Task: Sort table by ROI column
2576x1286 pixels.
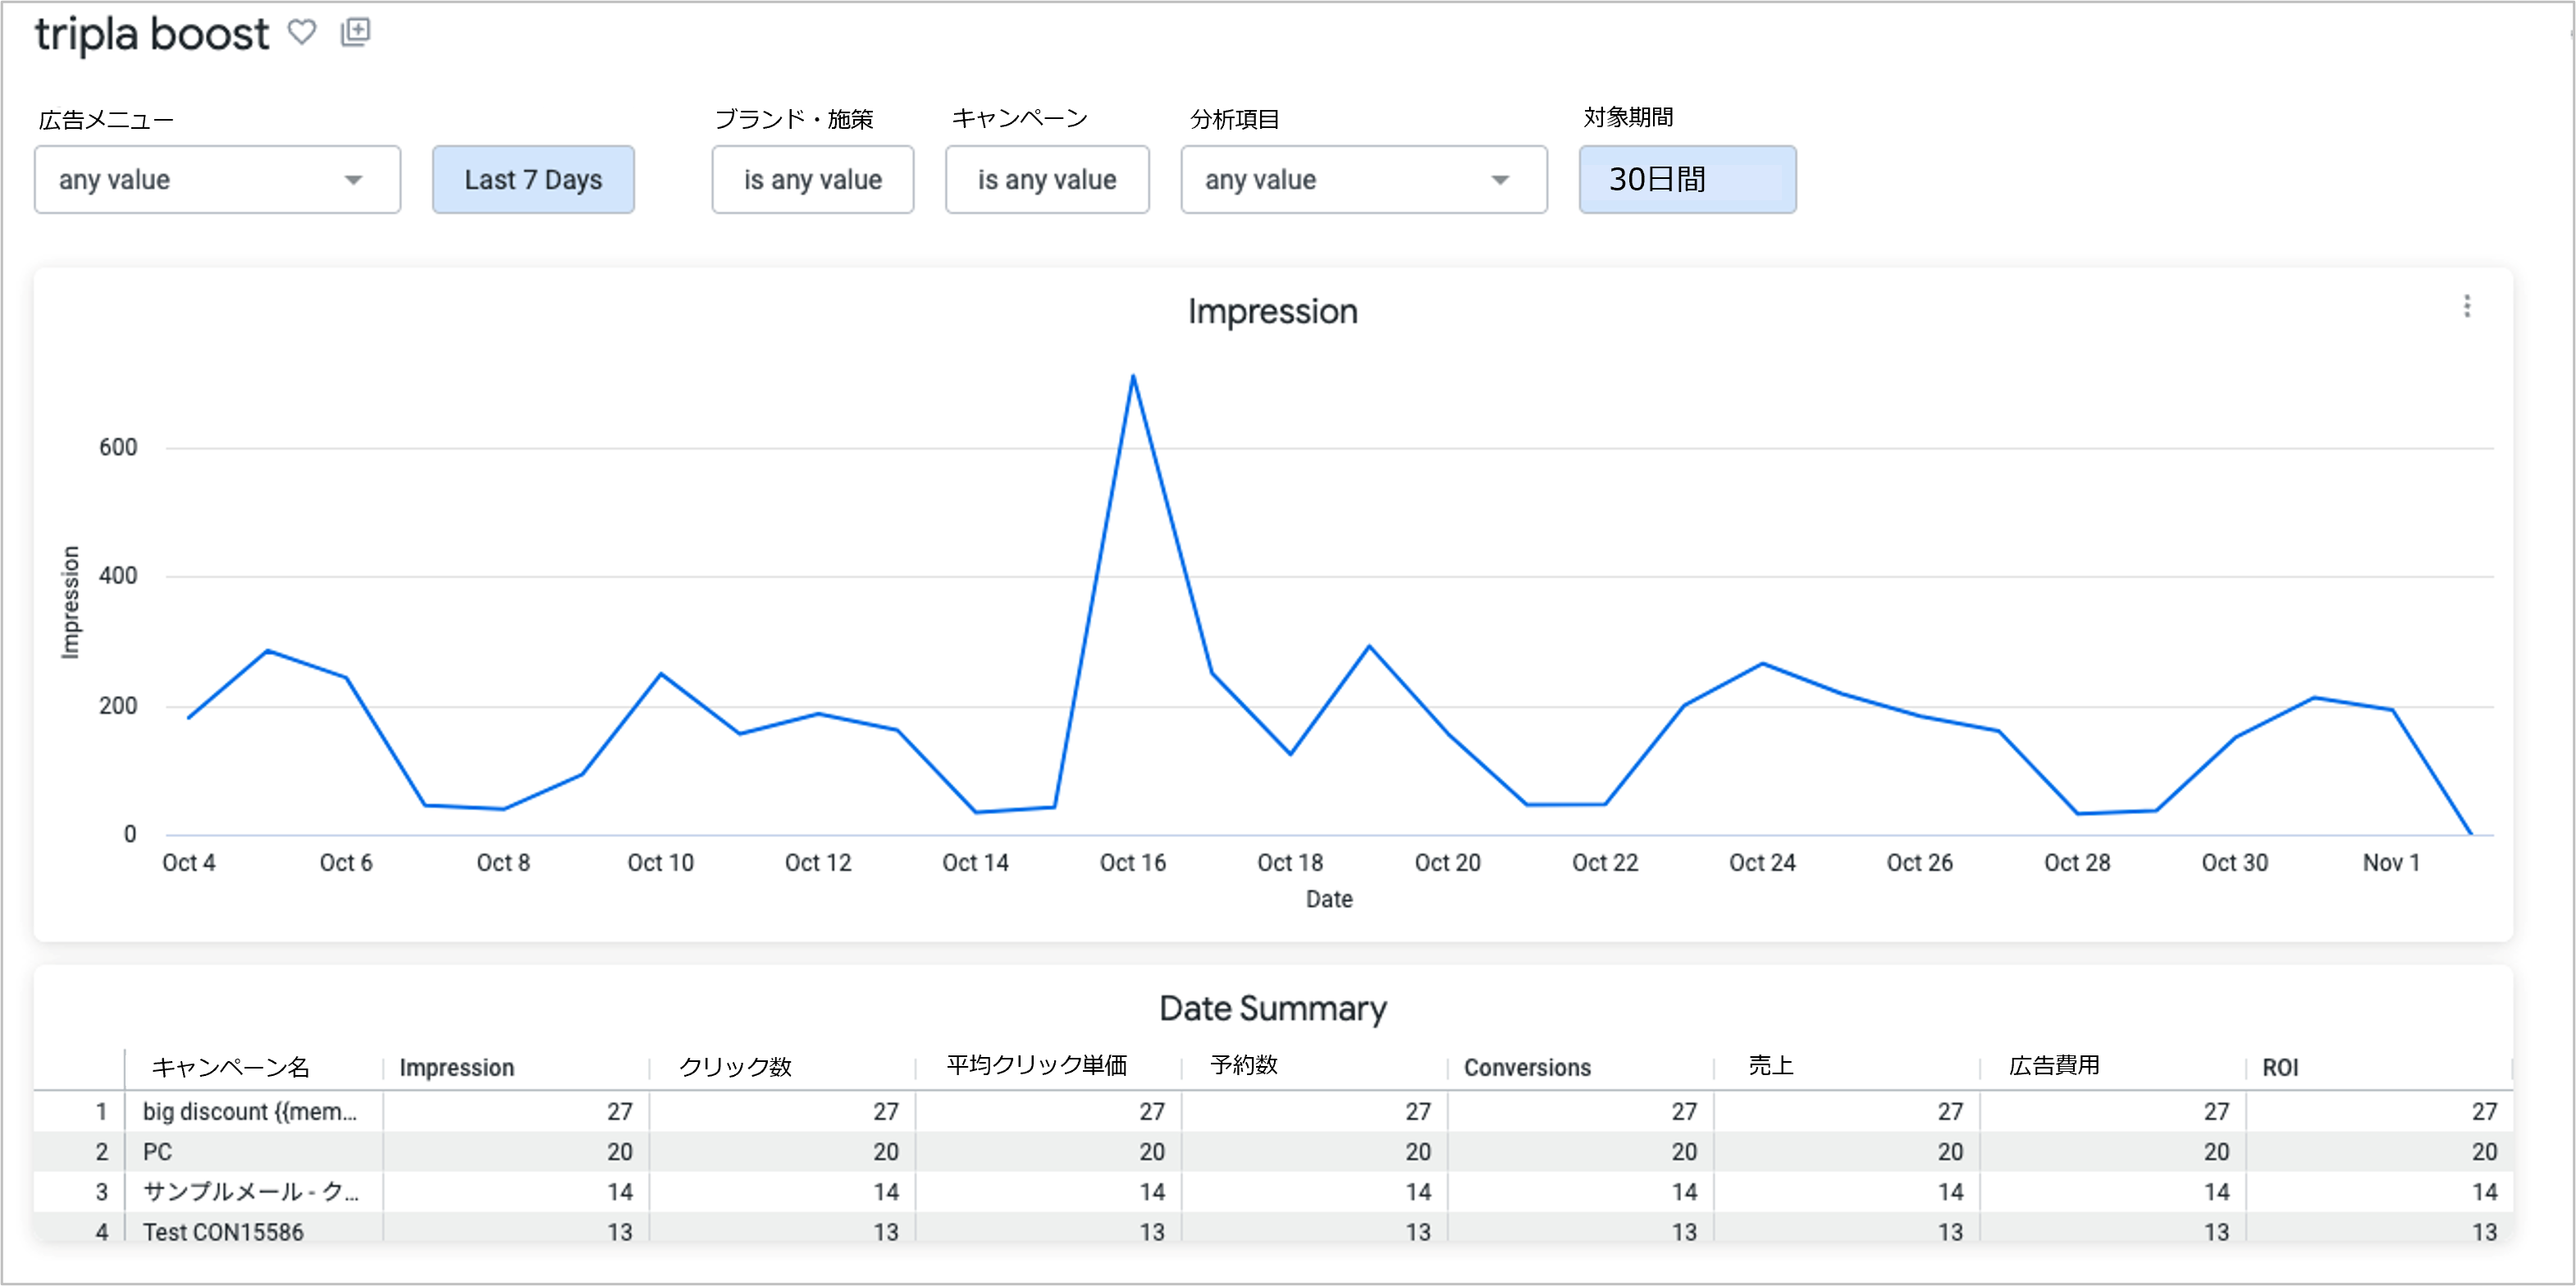Action: click(2280, 1067)
